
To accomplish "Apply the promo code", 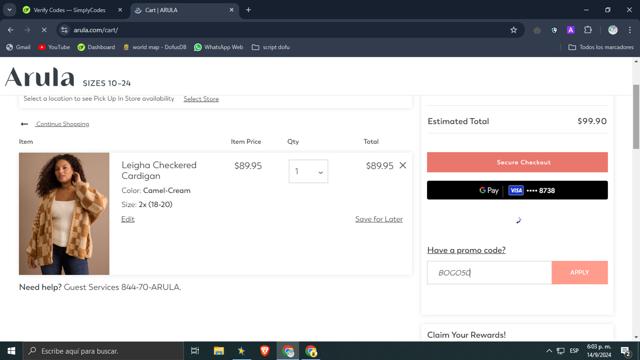I will (x=580, y=273).
